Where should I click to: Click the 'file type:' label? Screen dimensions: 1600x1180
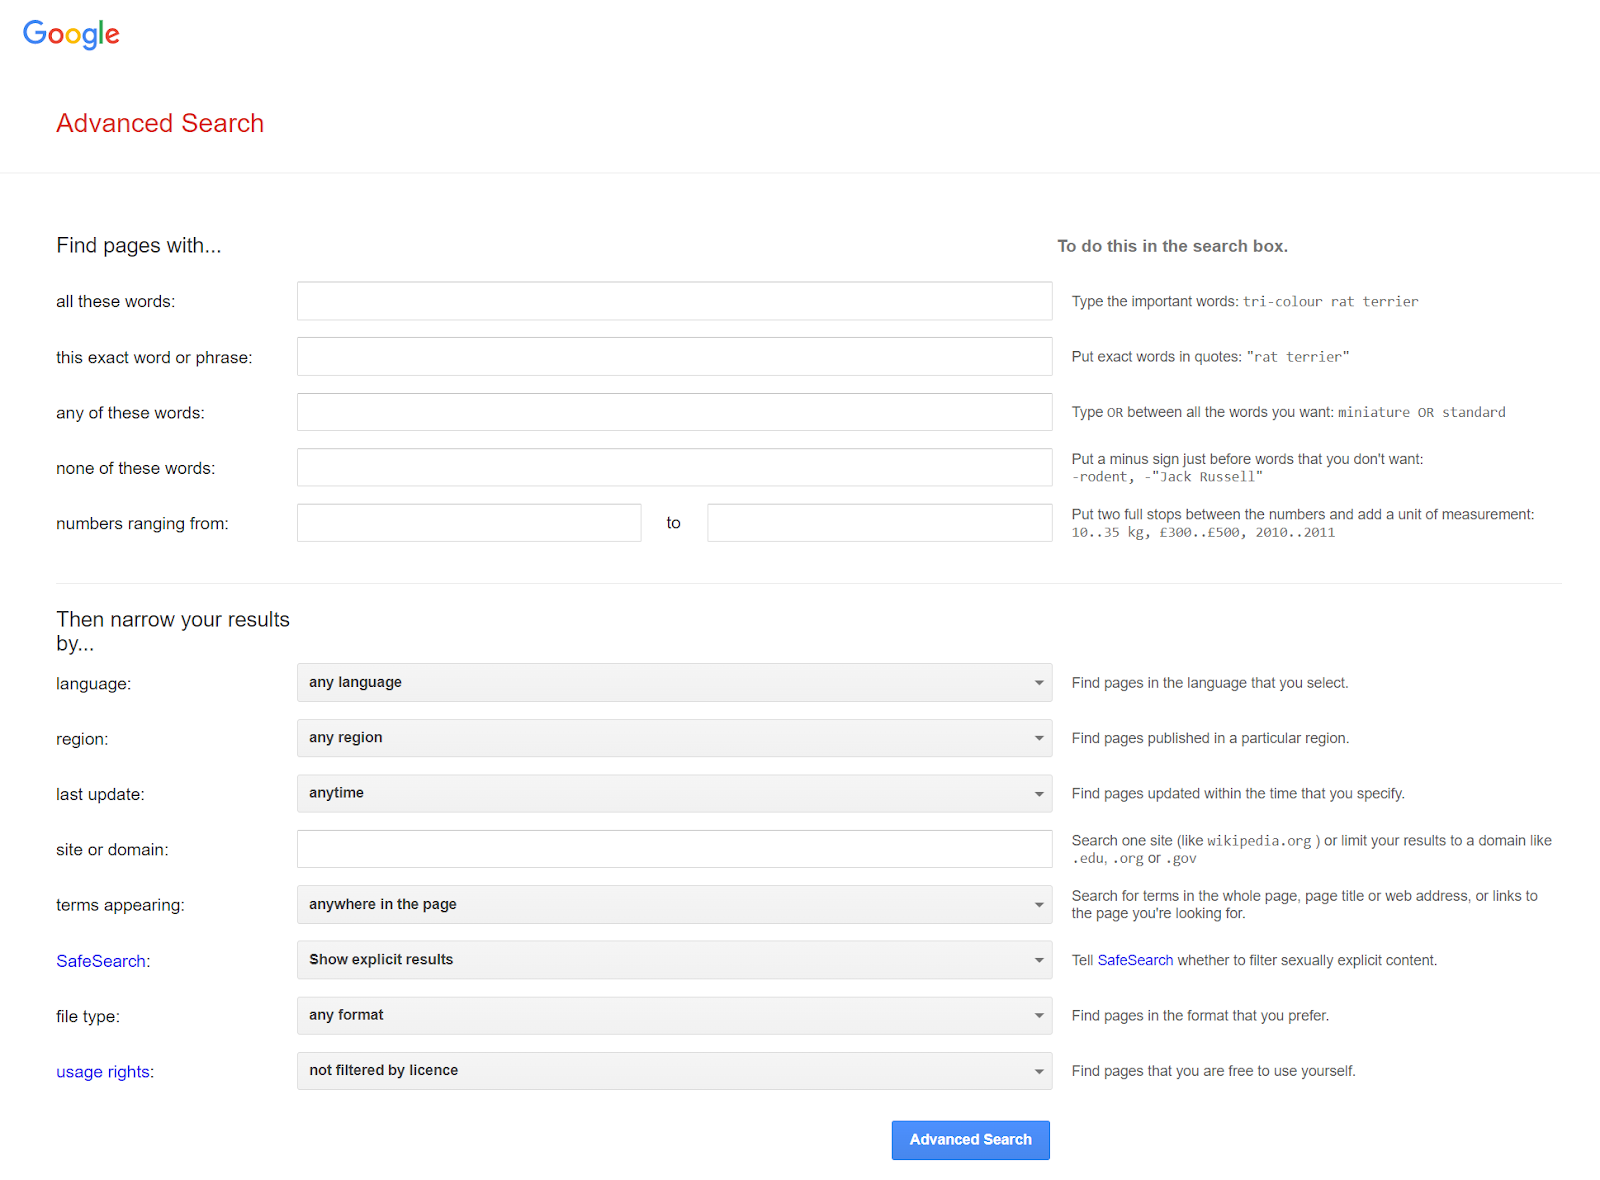87,1016
